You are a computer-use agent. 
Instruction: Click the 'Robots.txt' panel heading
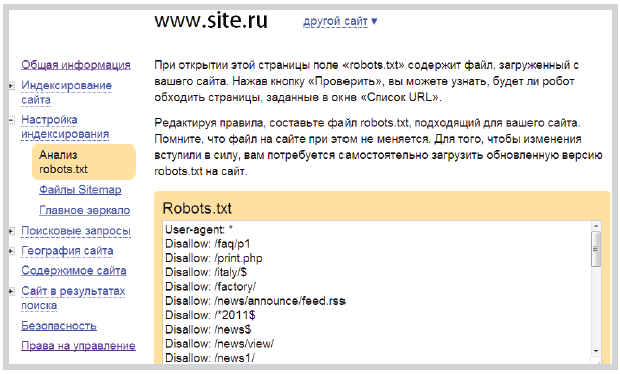(197, 208)
